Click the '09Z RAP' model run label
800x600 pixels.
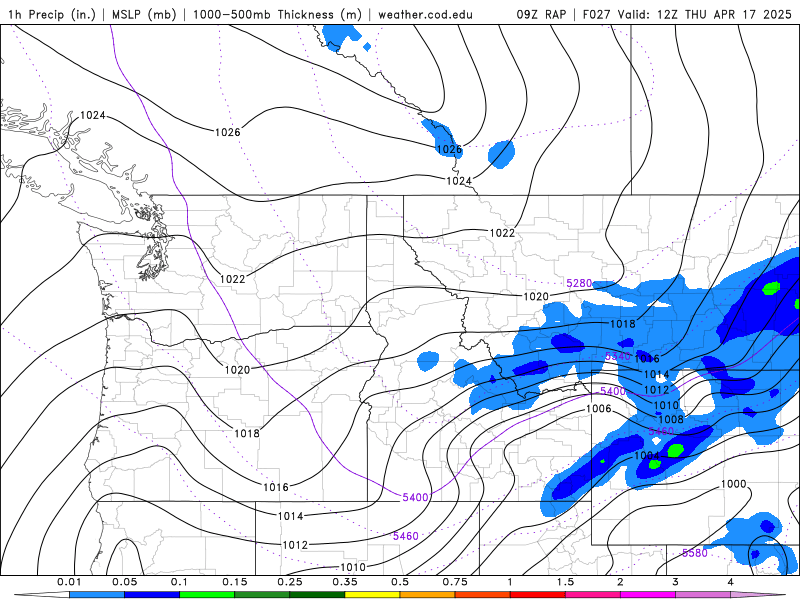coord(541,14)
